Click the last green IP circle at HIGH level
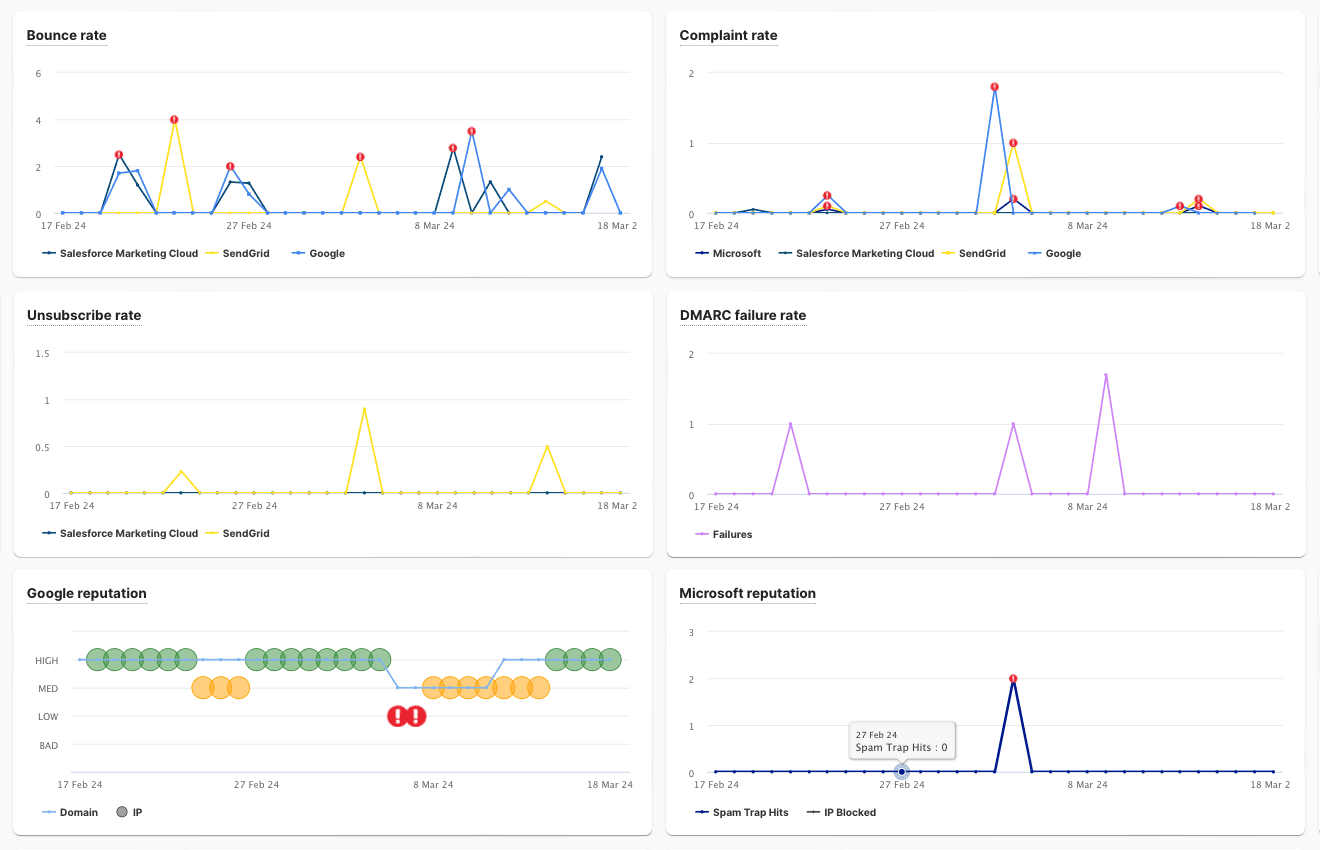1320x850 pixels. tap(610, 660)
